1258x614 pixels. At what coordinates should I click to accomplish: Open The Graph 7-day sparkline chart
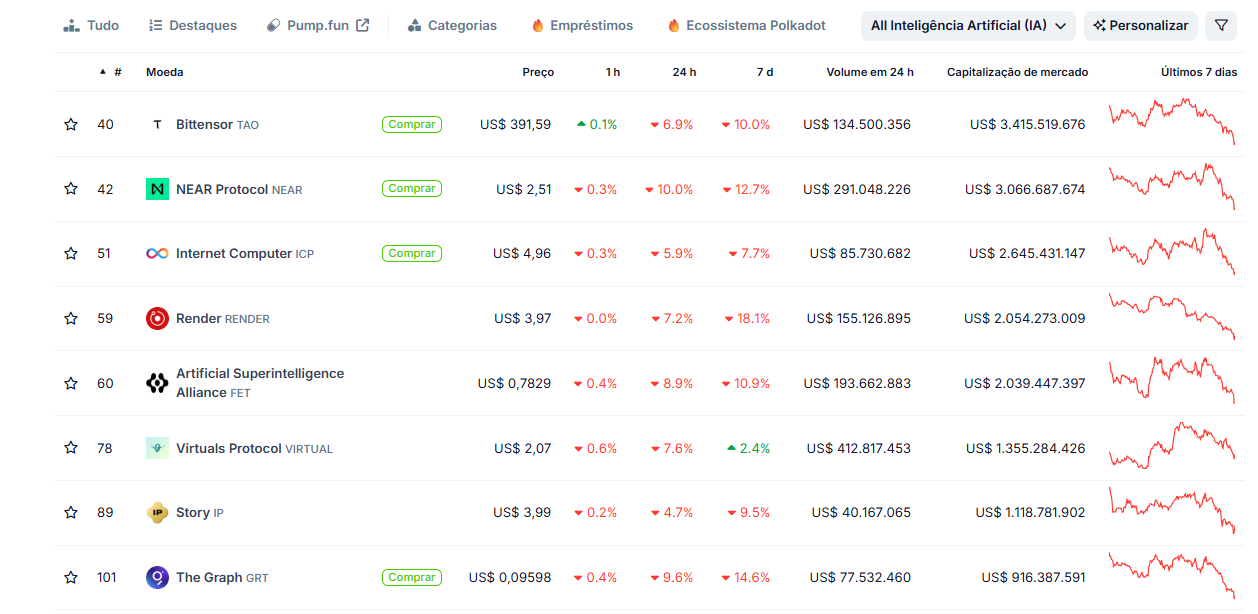pos(1172,575)
